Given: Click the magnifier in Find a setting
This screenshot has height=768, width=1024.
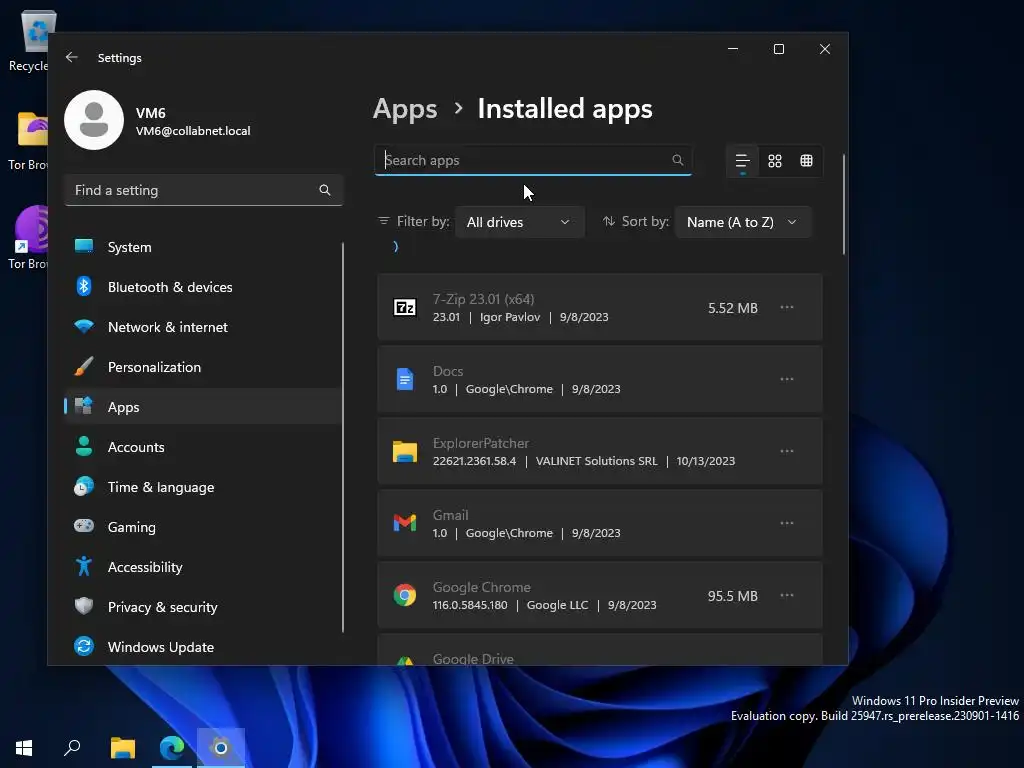Looking at the screenshot, I should pyautogui.click(x=325, y=190).
